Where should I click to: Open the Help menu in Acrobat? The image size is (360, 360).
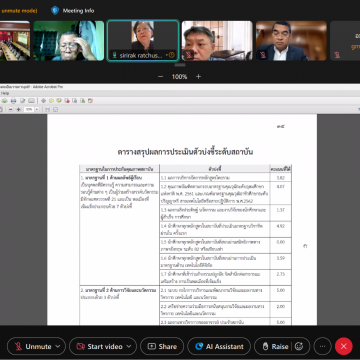click(x=5, y=94)
